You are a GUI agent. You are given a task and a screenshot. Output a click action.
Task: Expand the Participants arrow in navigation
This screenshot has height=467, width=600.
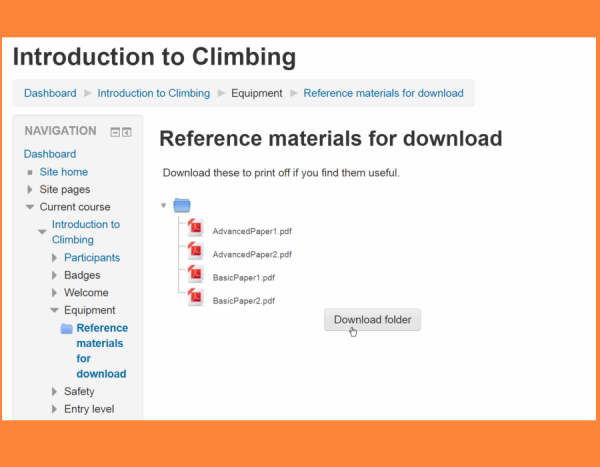(55, 258)
